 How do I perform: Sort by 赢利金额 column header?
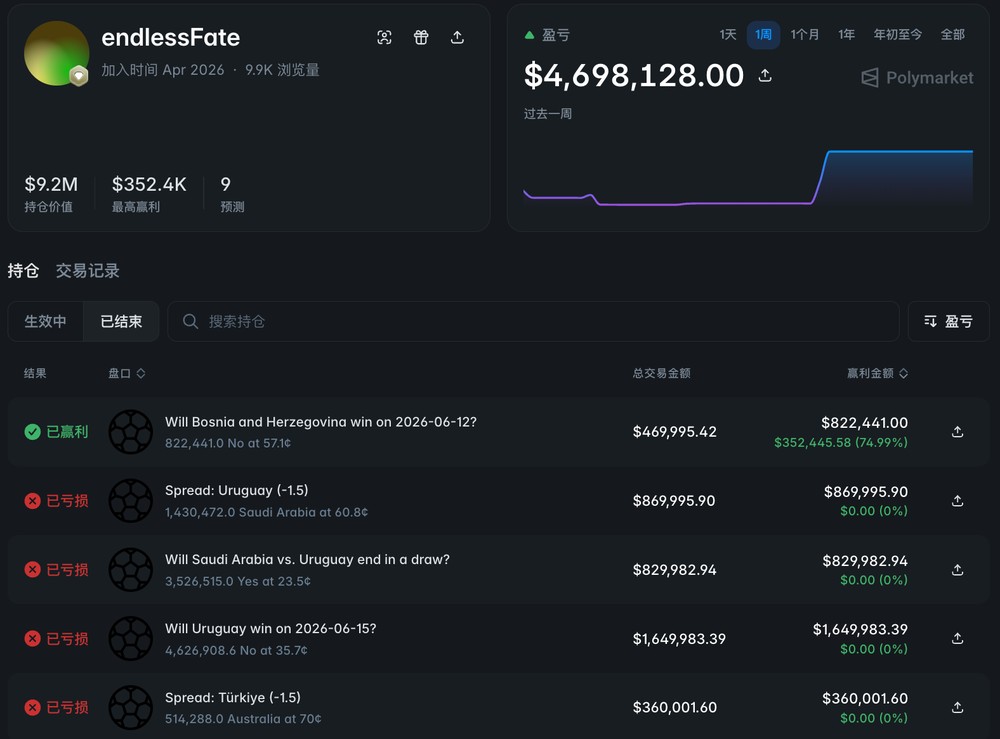(877, 373)
